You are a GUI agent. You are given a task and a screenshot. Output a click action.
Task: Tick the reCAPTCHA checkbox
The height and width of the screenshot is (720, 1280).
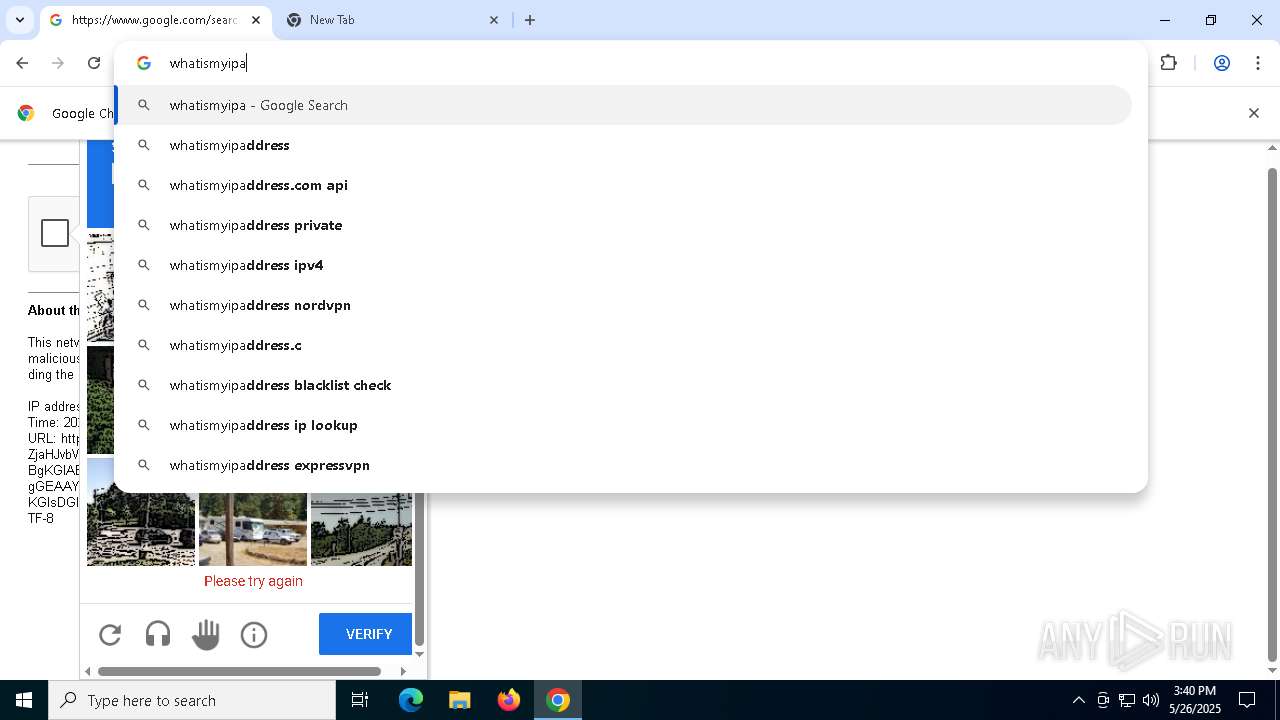[55, 233]
